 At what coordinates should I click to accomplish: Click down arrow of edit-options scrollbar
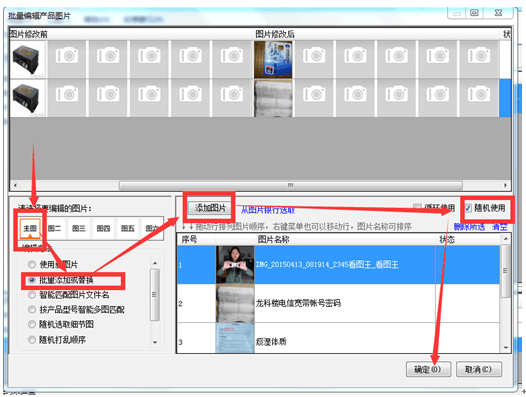pyautogui.click(x=155, y=342)
